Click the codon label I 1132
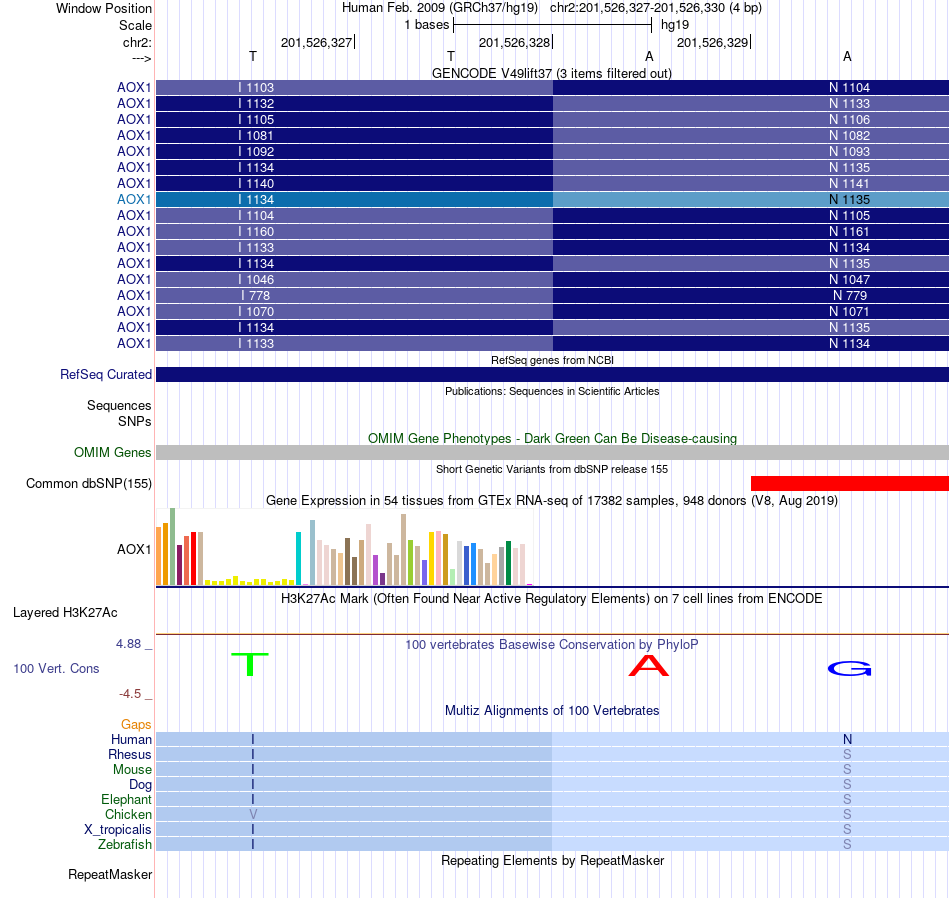The width and height of the screenshot is (950, 898). point(256,104)
